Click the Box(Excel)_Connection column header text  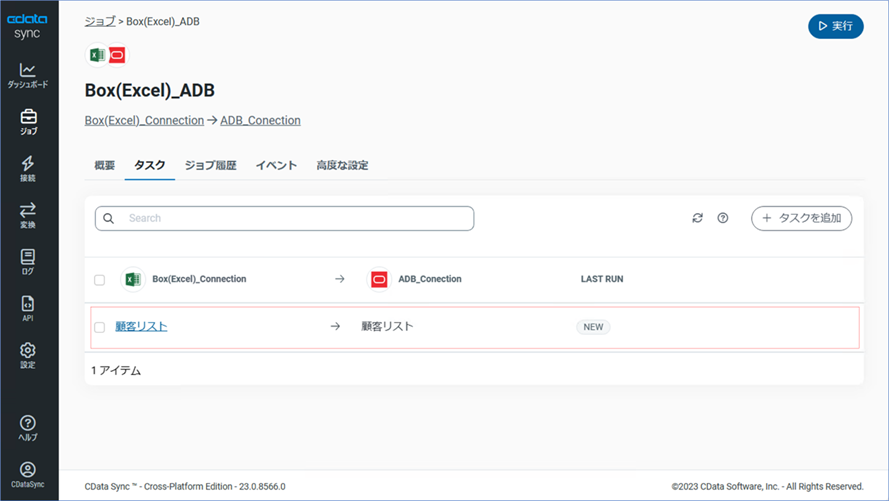[199, 279]
